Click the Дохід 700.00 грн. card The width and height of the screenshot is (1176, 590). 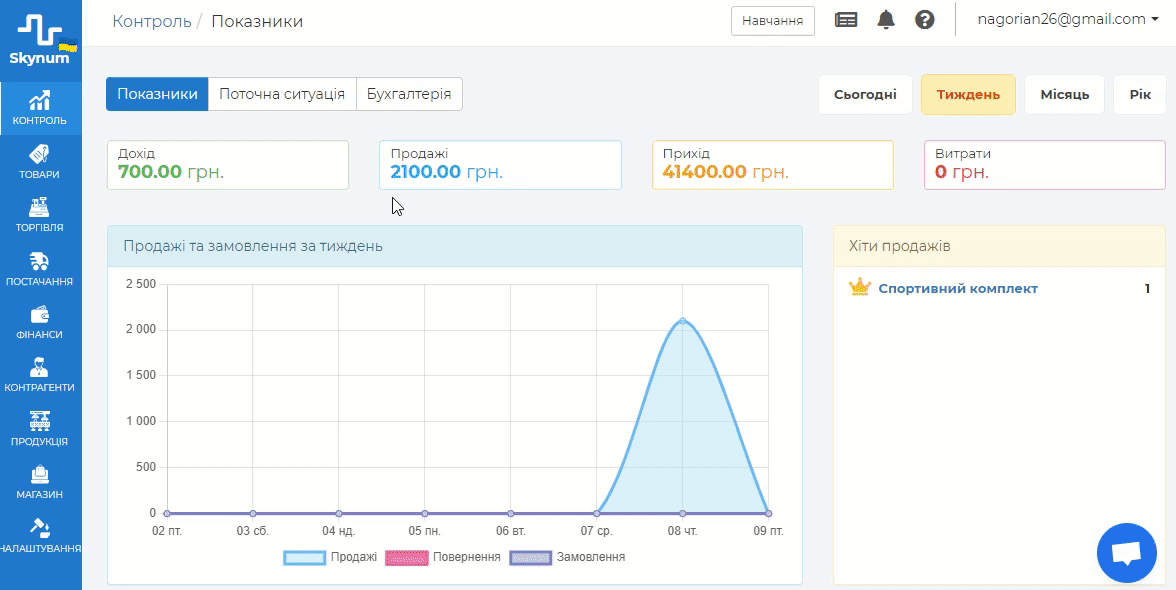[x=228, y=165]
